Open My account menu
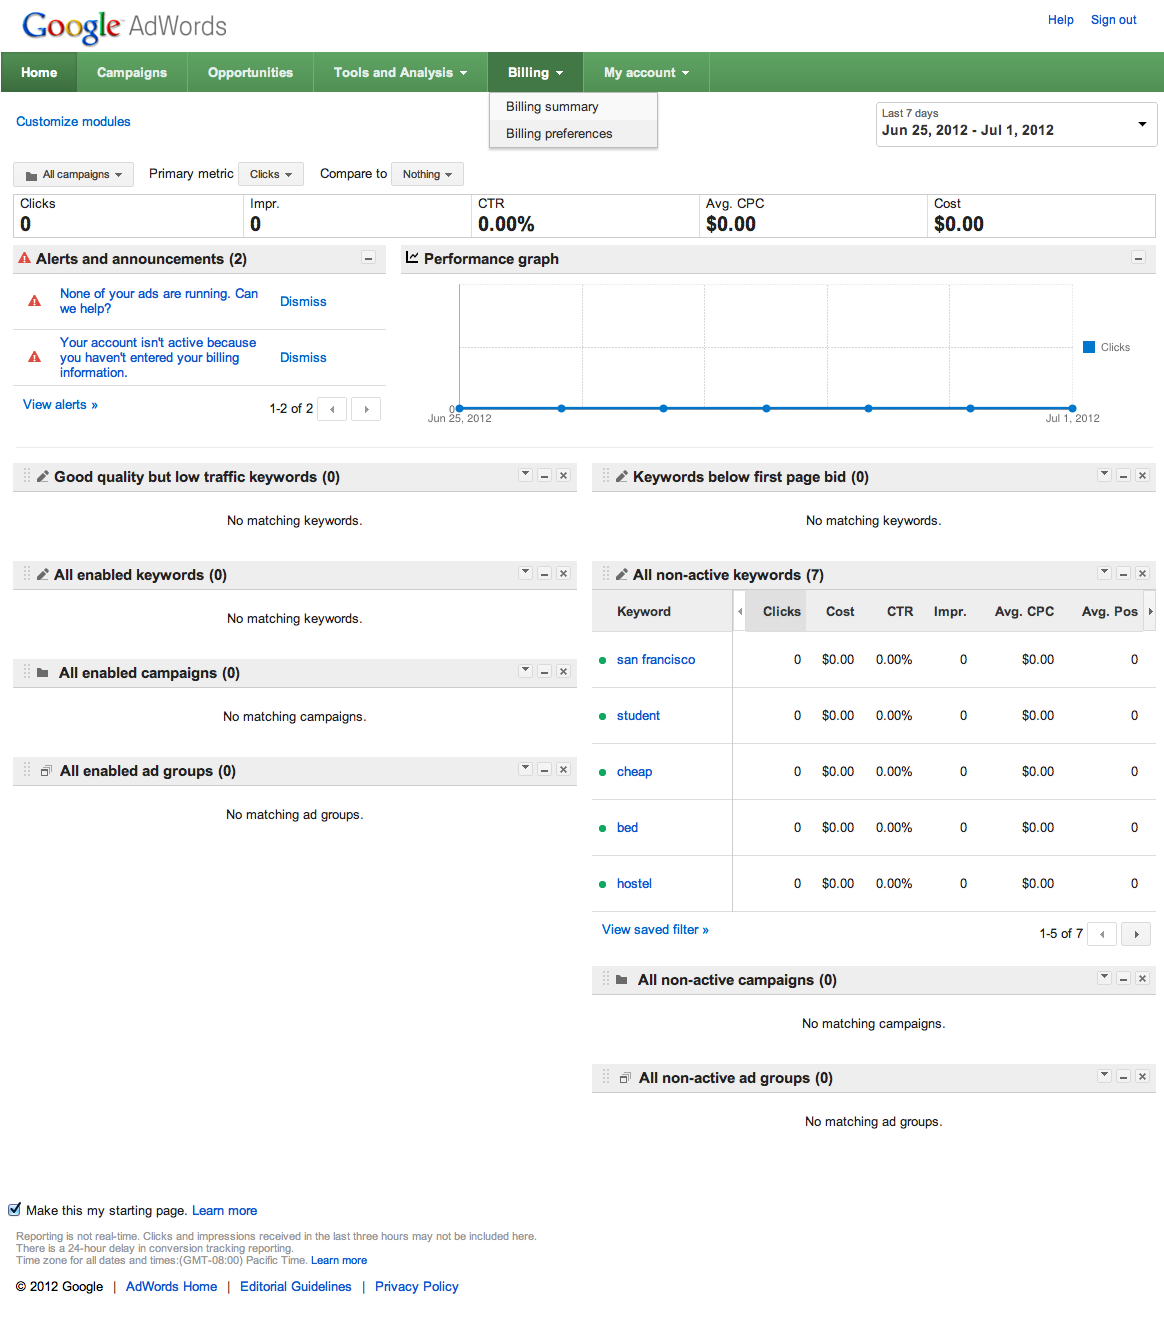This screenshot has height=1340, width=1164. [646, 73]
